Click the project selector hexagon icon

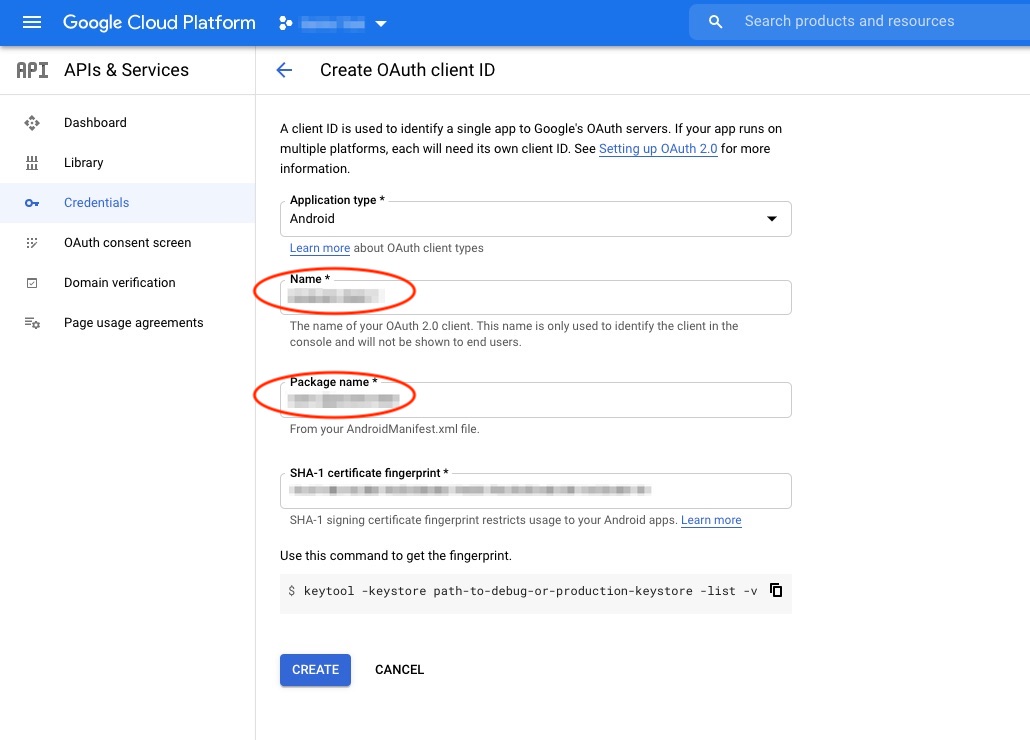point(285,23)
